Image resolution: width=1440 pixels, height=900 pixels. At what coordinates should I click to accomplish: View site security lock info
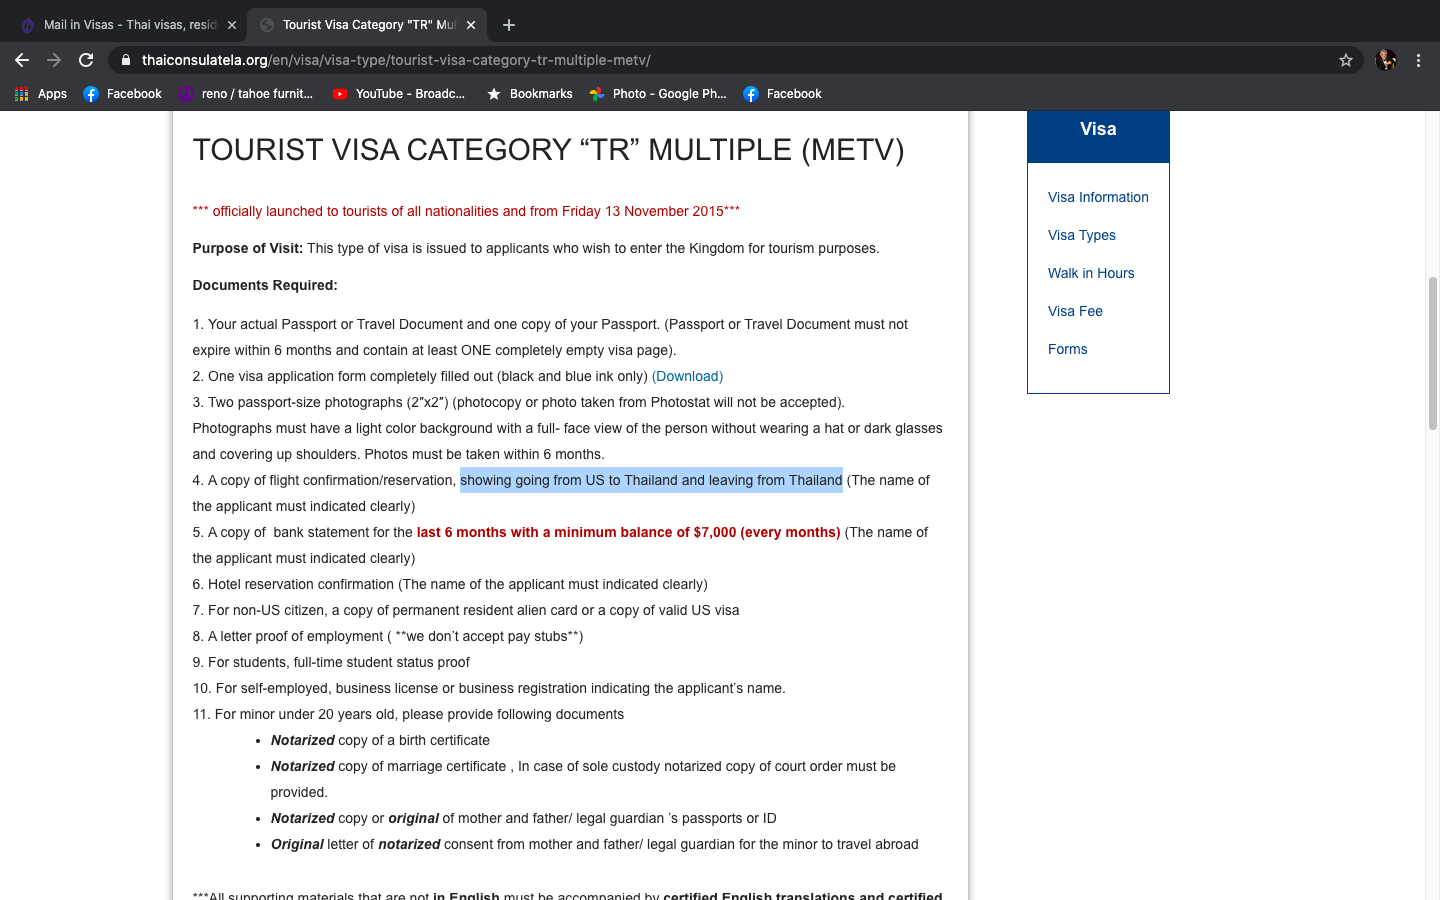click(126, 60)
